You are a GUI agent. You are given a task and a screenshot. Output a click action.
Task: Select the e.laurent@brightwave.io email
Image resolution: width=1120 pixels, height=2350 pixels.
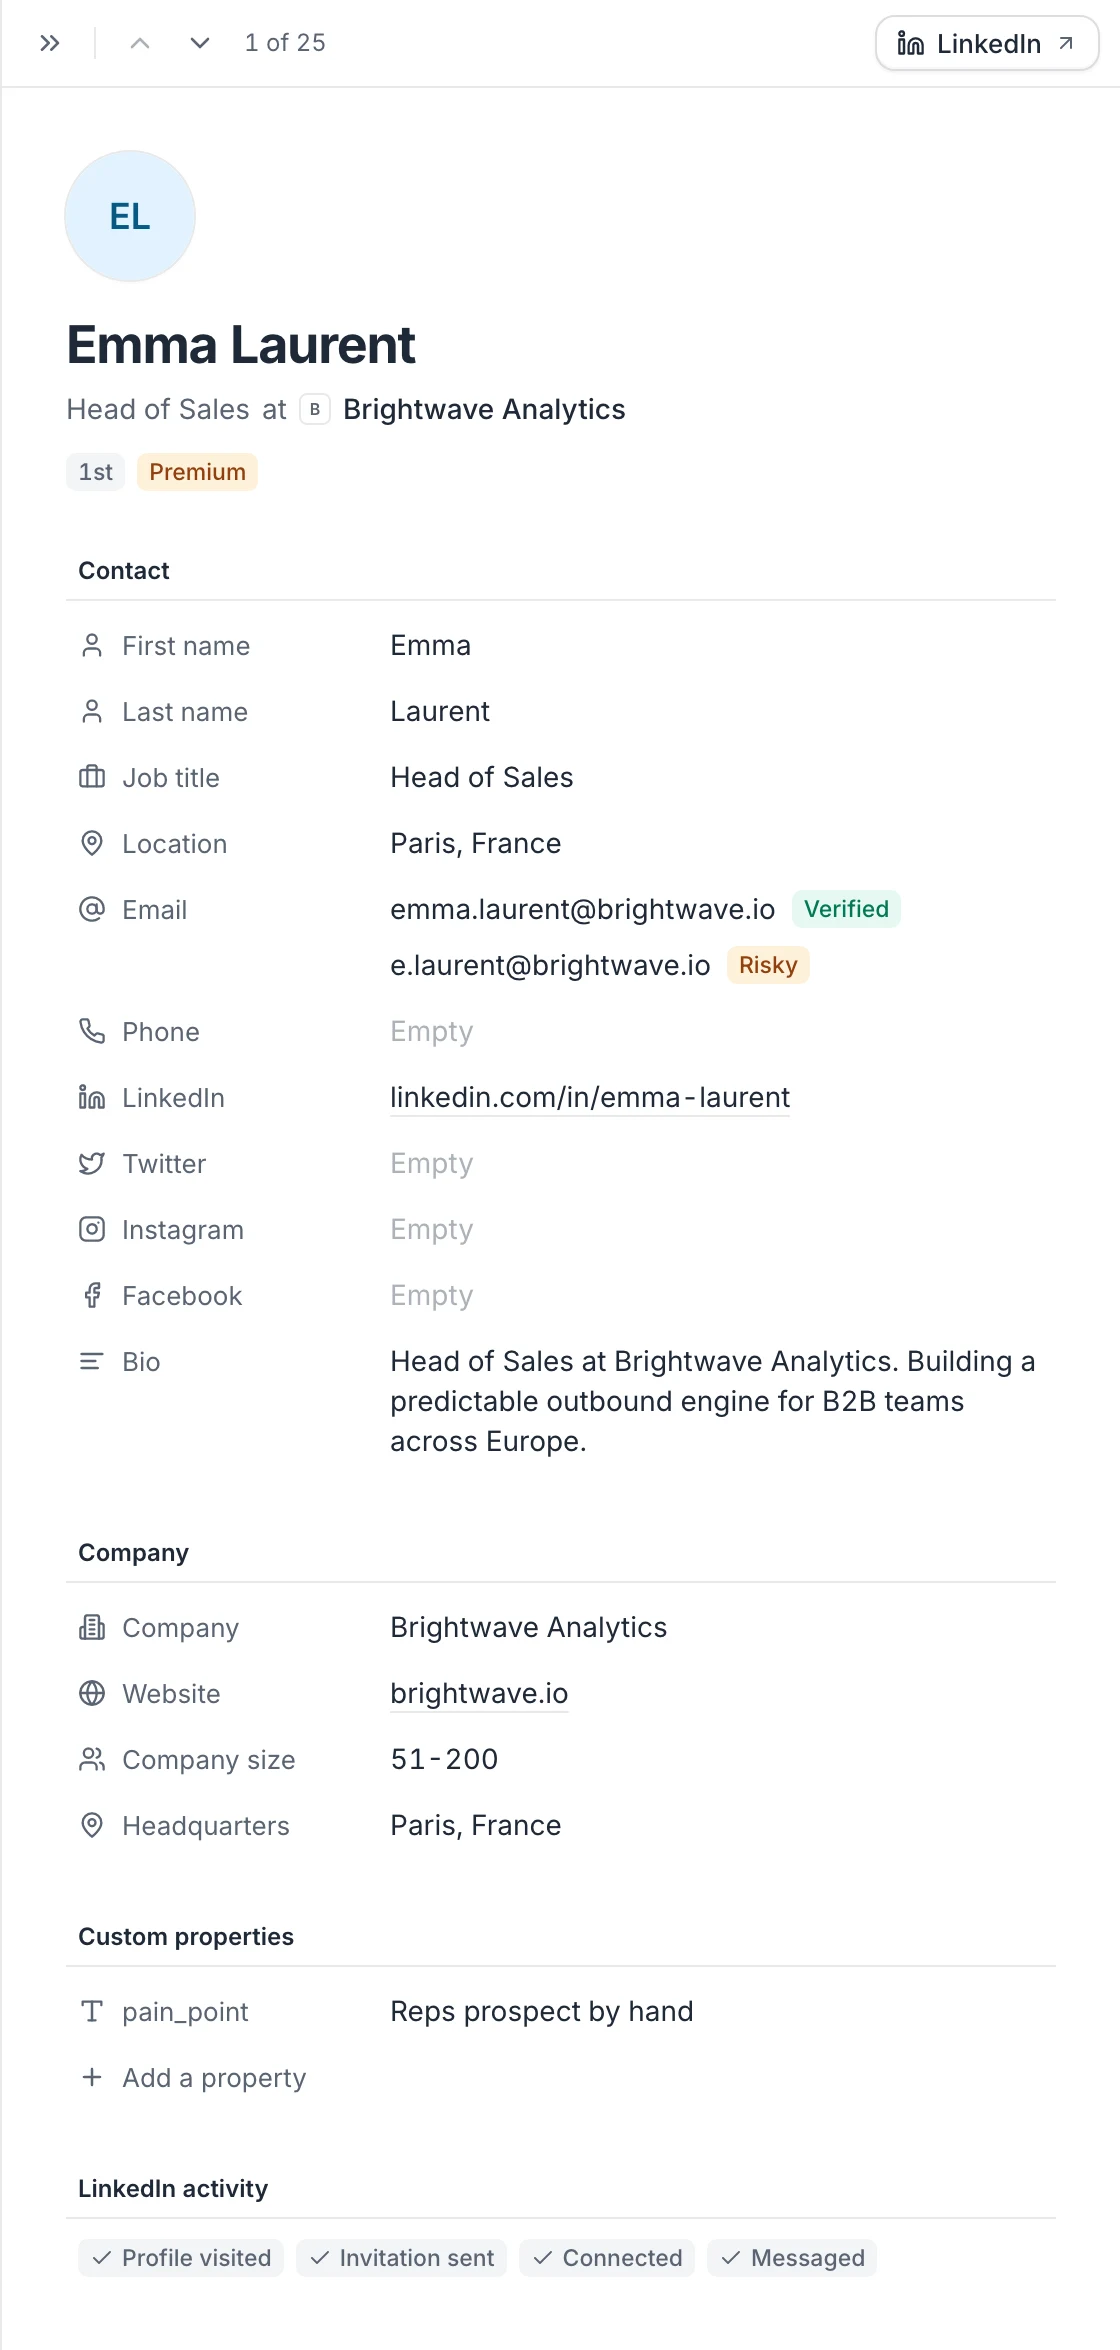pyautogui.click(x=550, y=965)
